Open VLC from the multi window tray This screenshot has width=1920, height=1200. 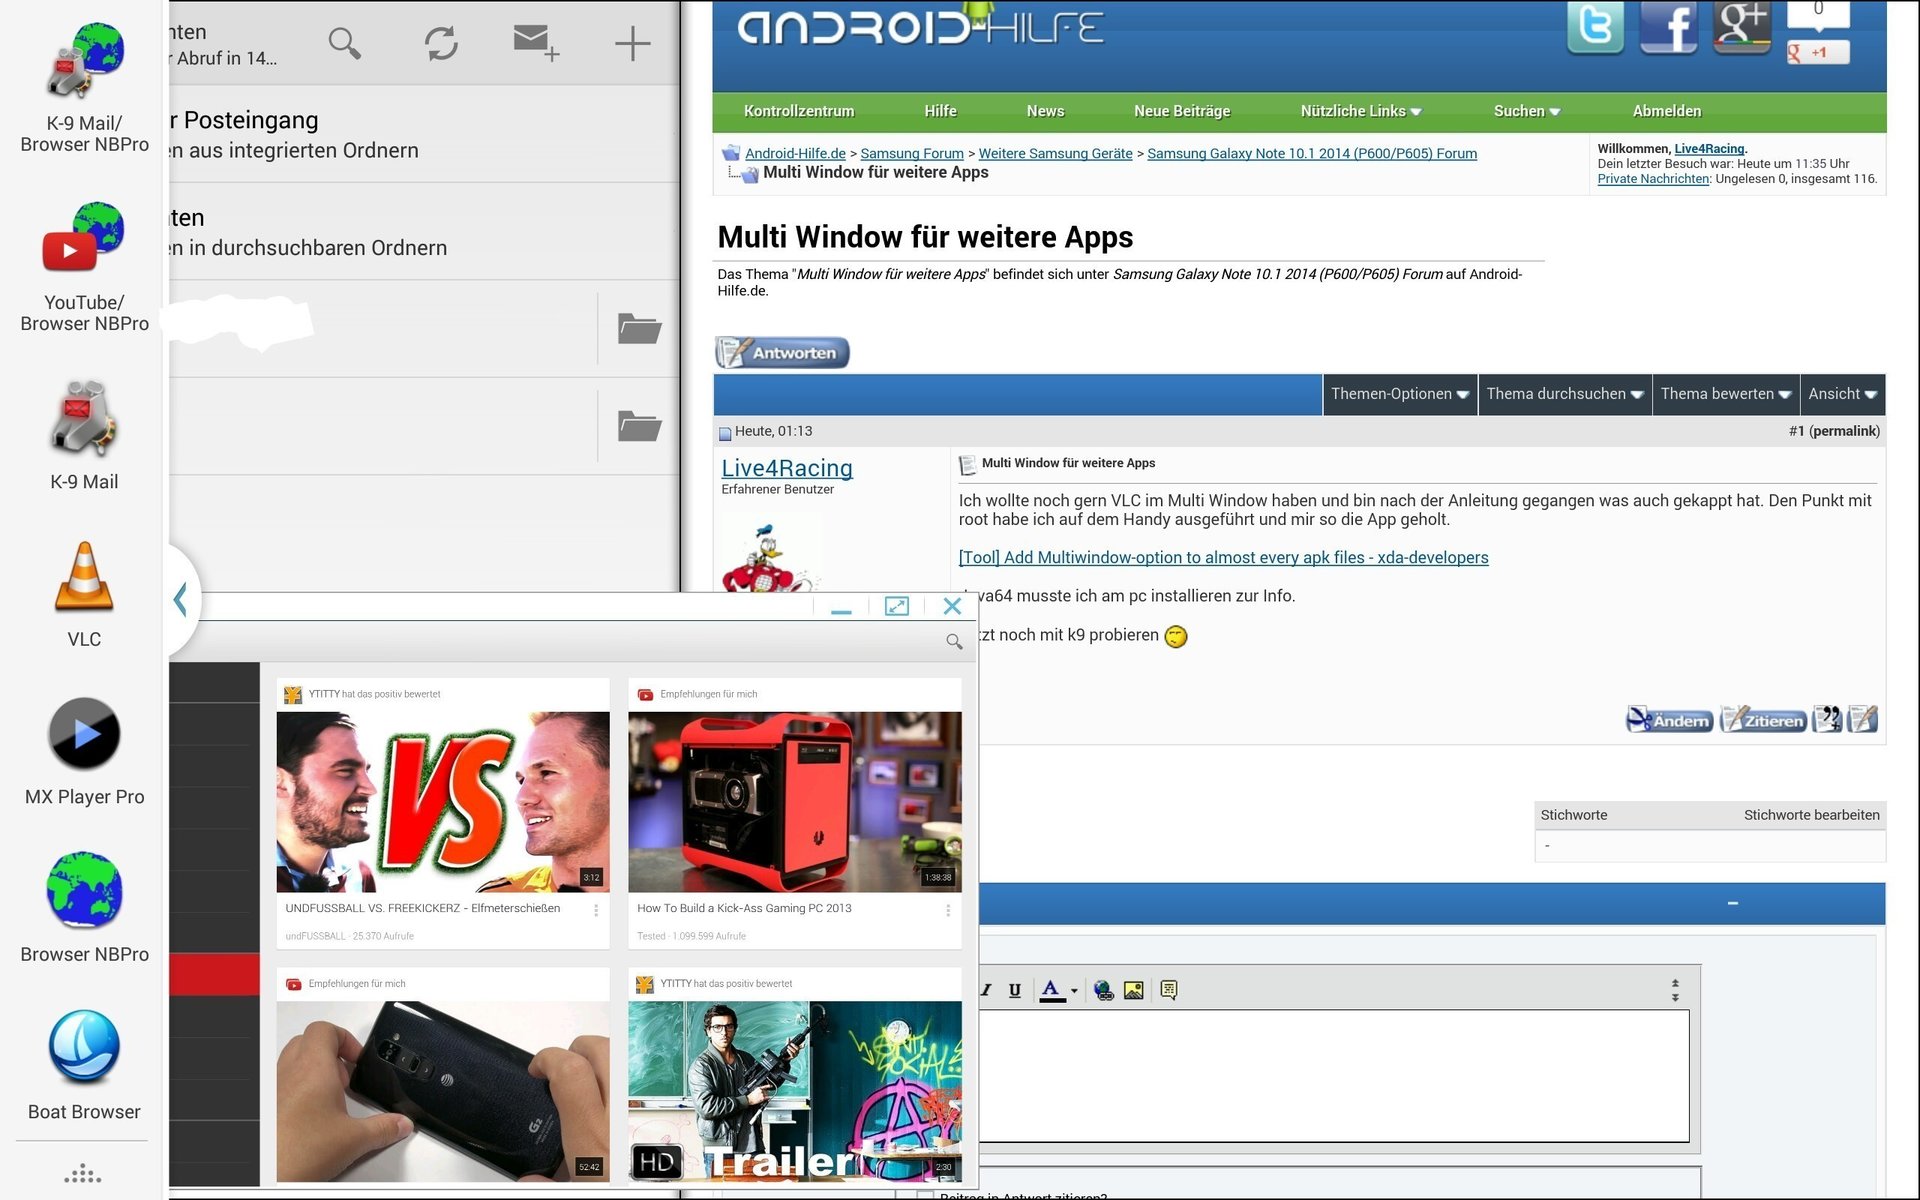pos(84,595)
